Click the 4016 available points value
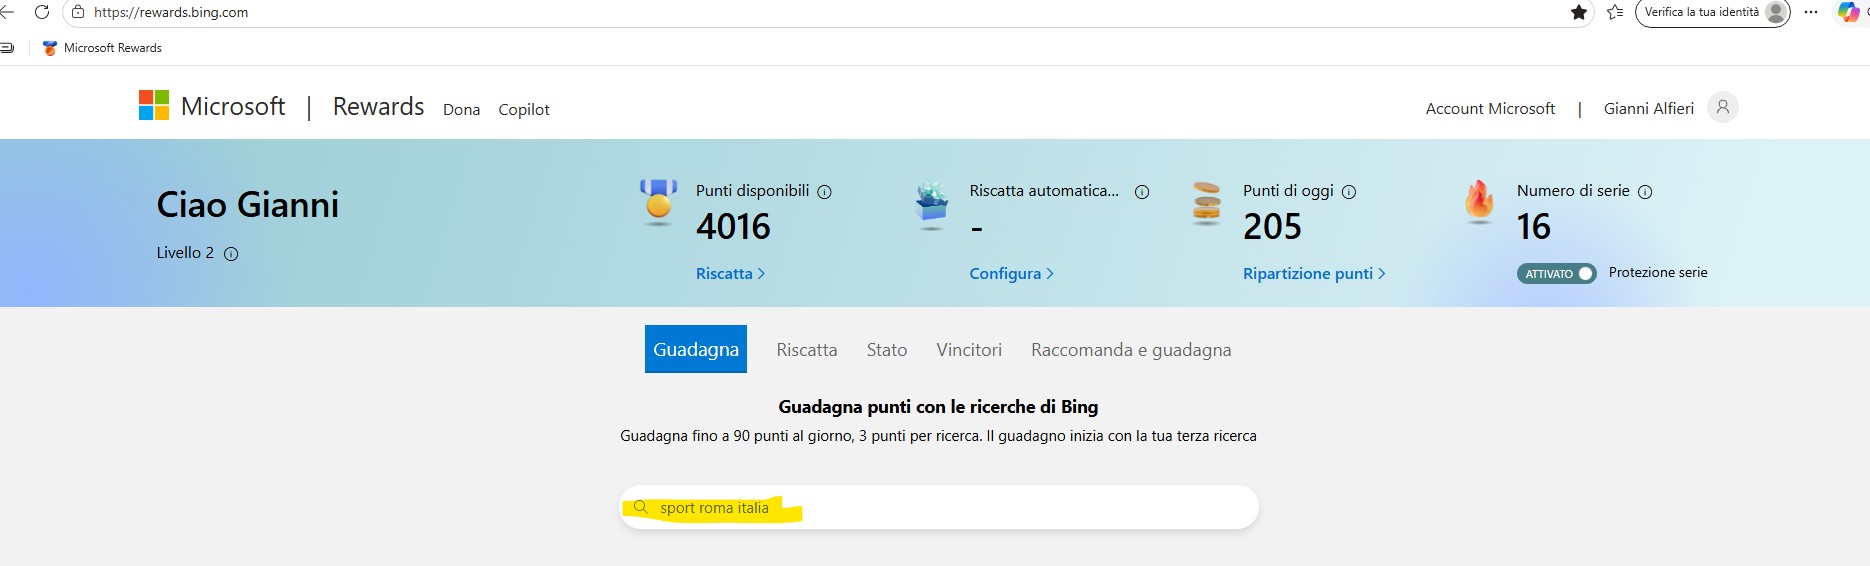 tap(733, 227)
